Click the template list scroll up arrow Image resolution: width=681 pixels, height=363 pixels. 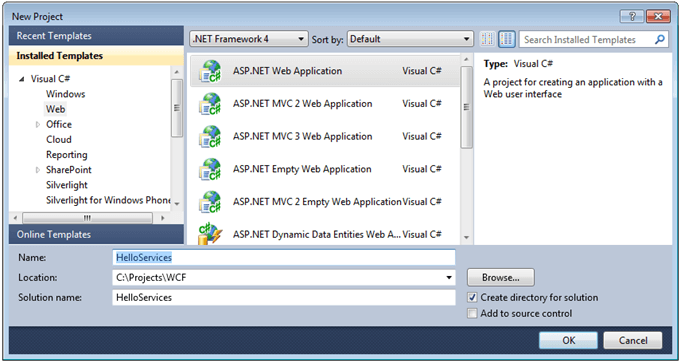(466, 59)
